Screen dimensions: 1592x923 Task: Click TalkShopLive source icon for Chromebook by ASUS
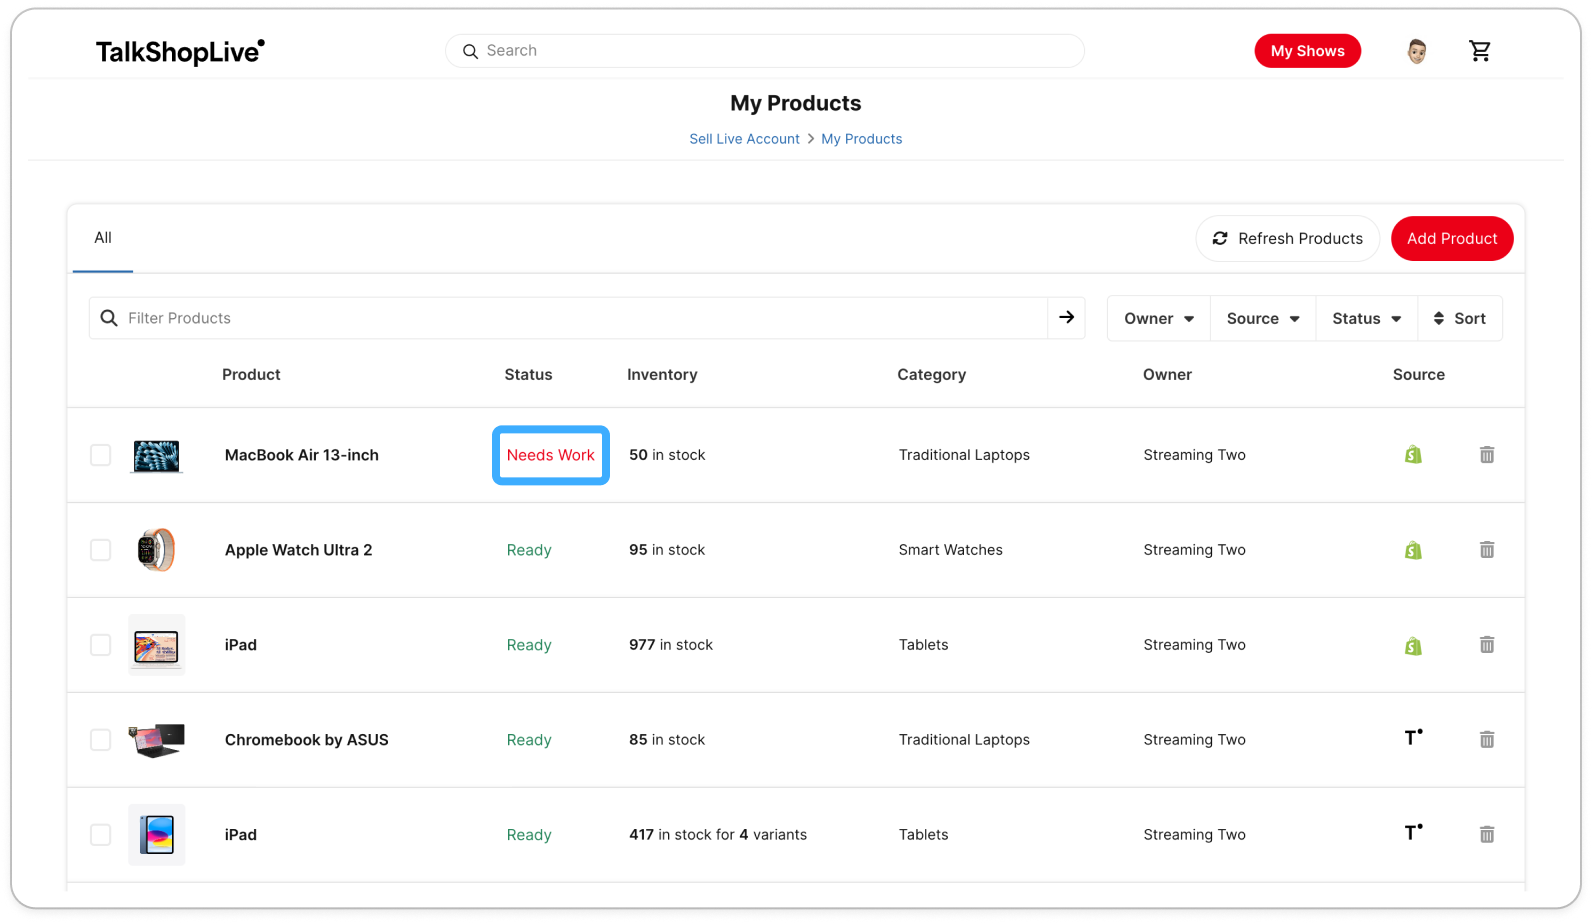click(1413, 738)
